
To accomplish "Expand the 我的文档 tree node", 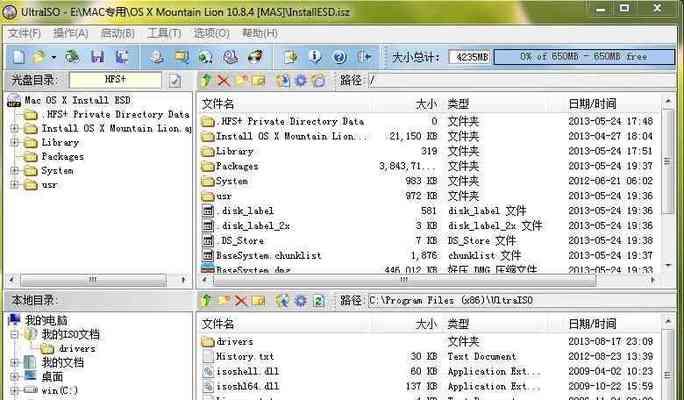I will coord(14,362).
